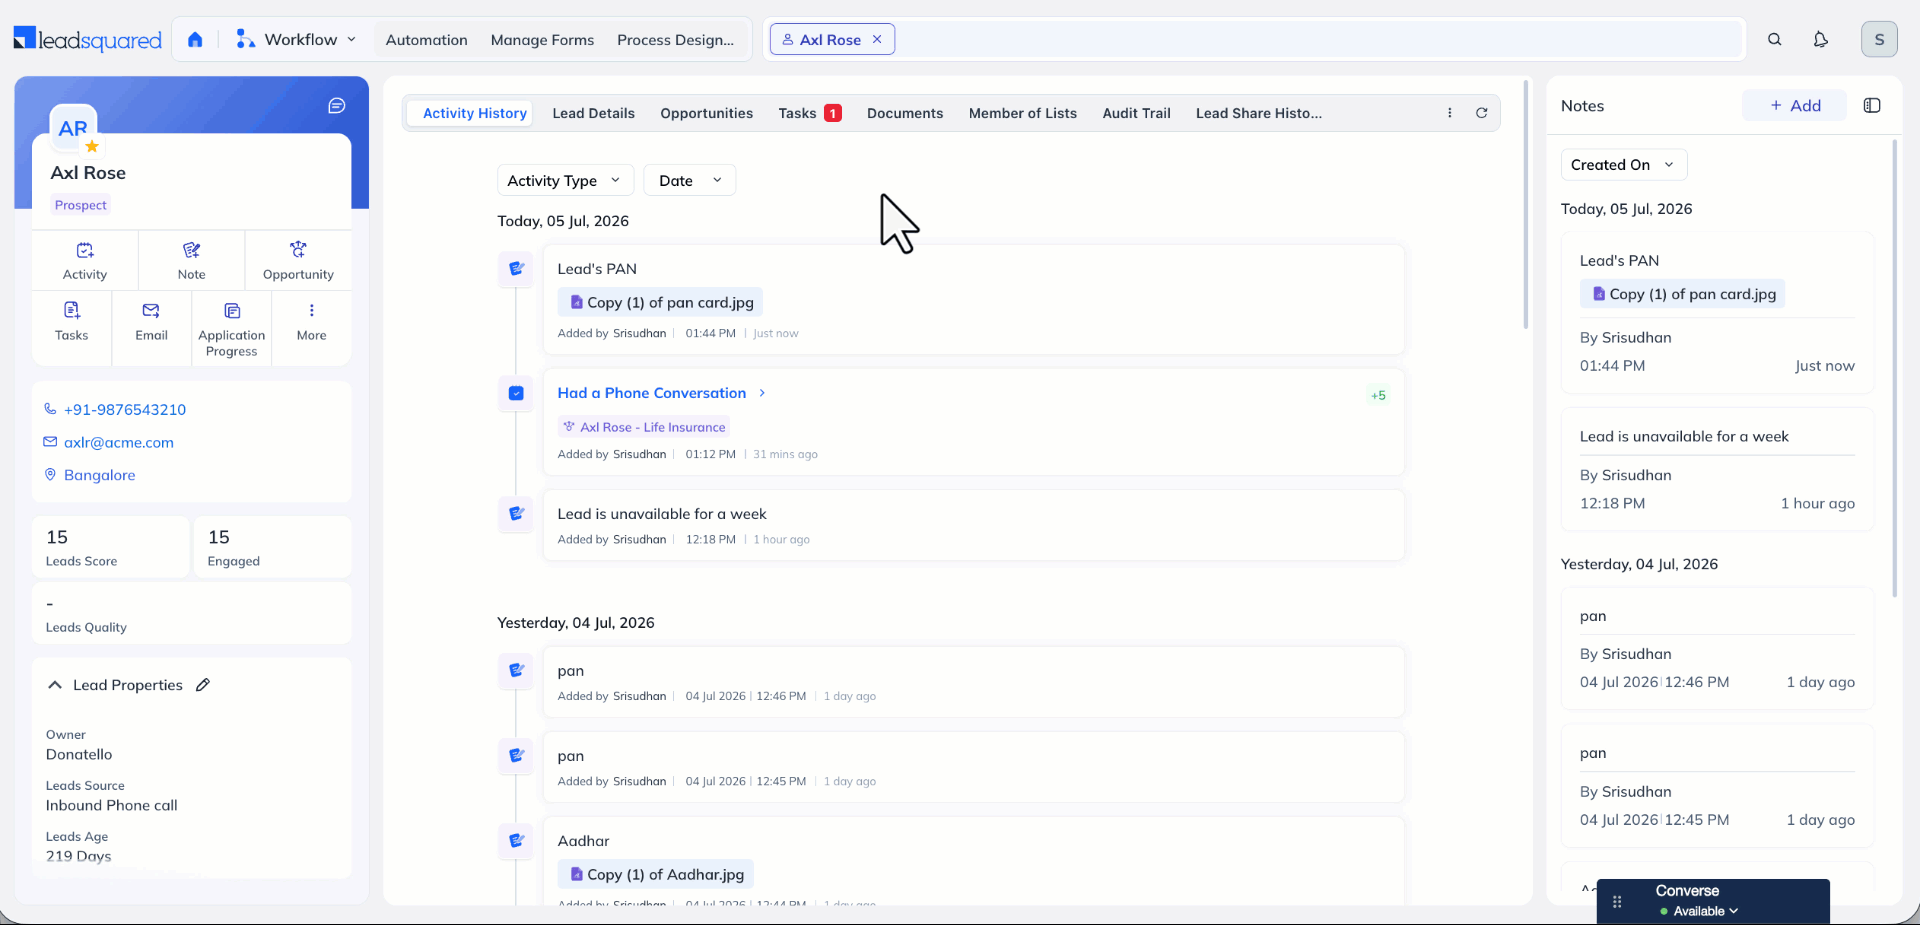Open the Email quick action
This screenshot has width=1920, height=925.
click(x=151, y=311)
